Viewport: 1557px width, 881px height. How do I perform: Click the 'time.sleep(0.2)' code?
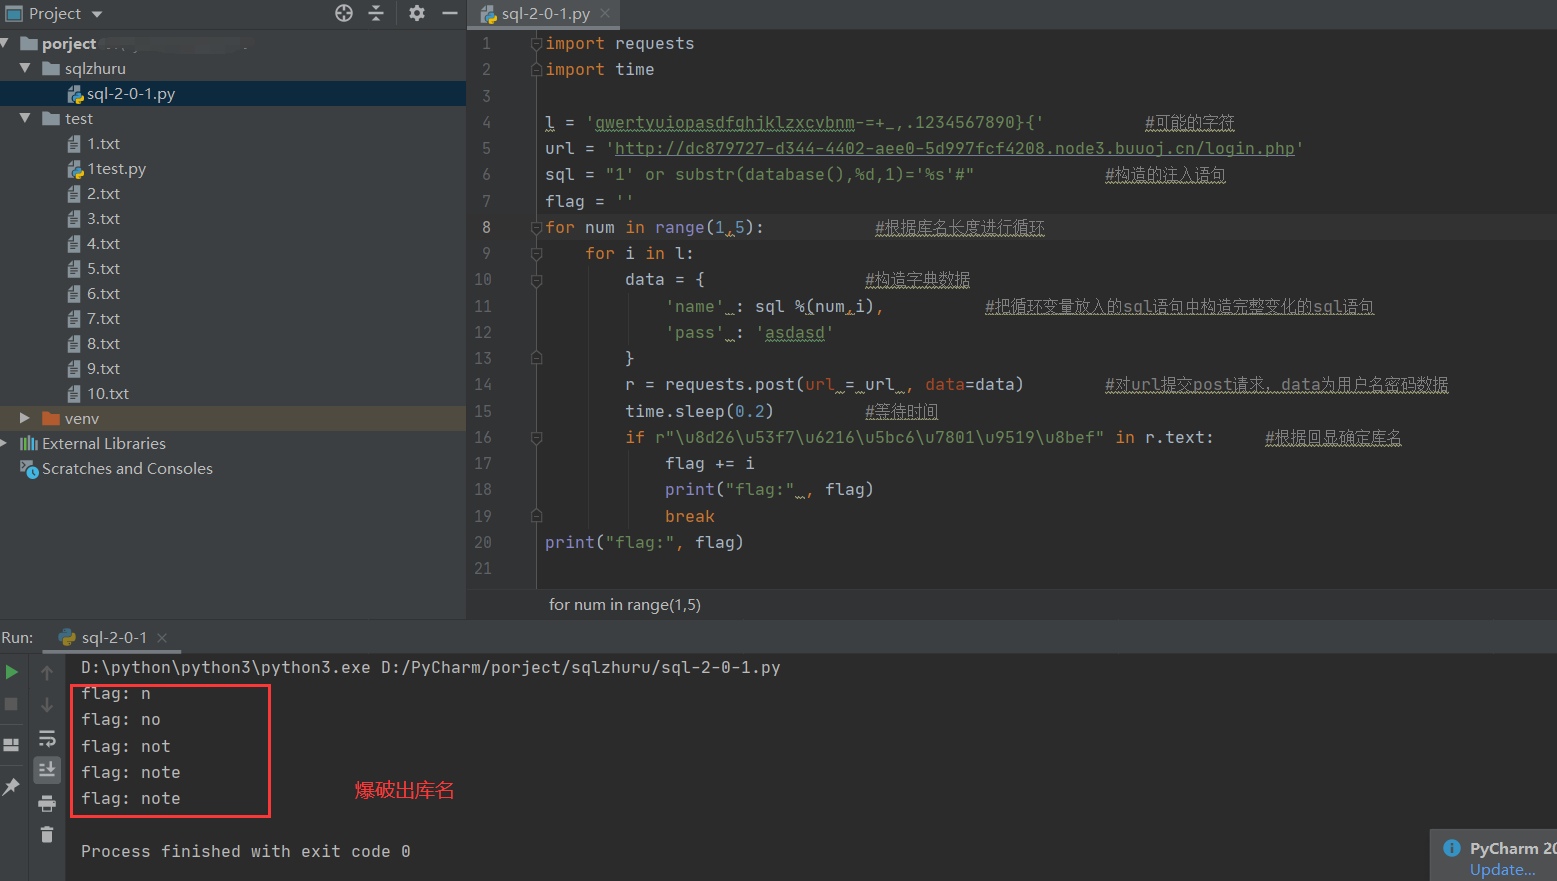(699, 411)
